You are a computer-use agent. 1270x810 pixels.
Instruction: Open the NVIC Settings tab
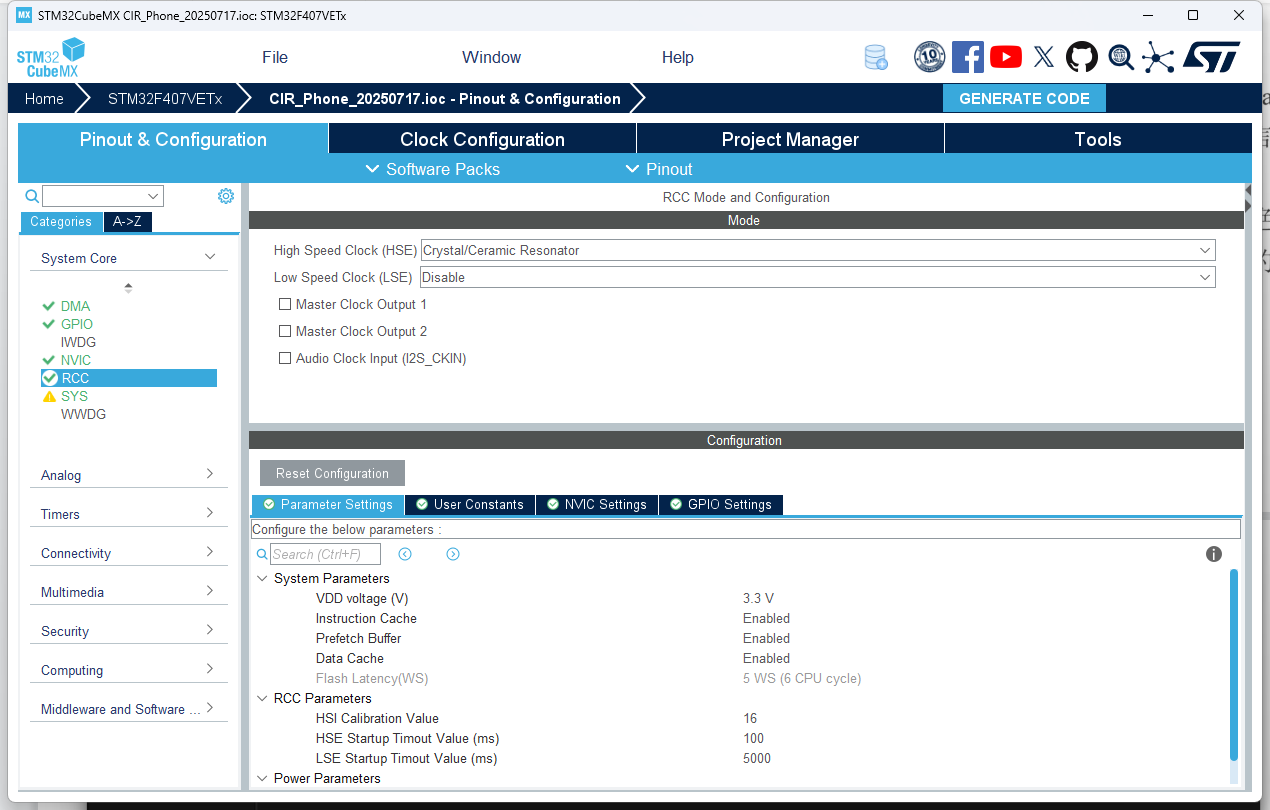(596, 505)
